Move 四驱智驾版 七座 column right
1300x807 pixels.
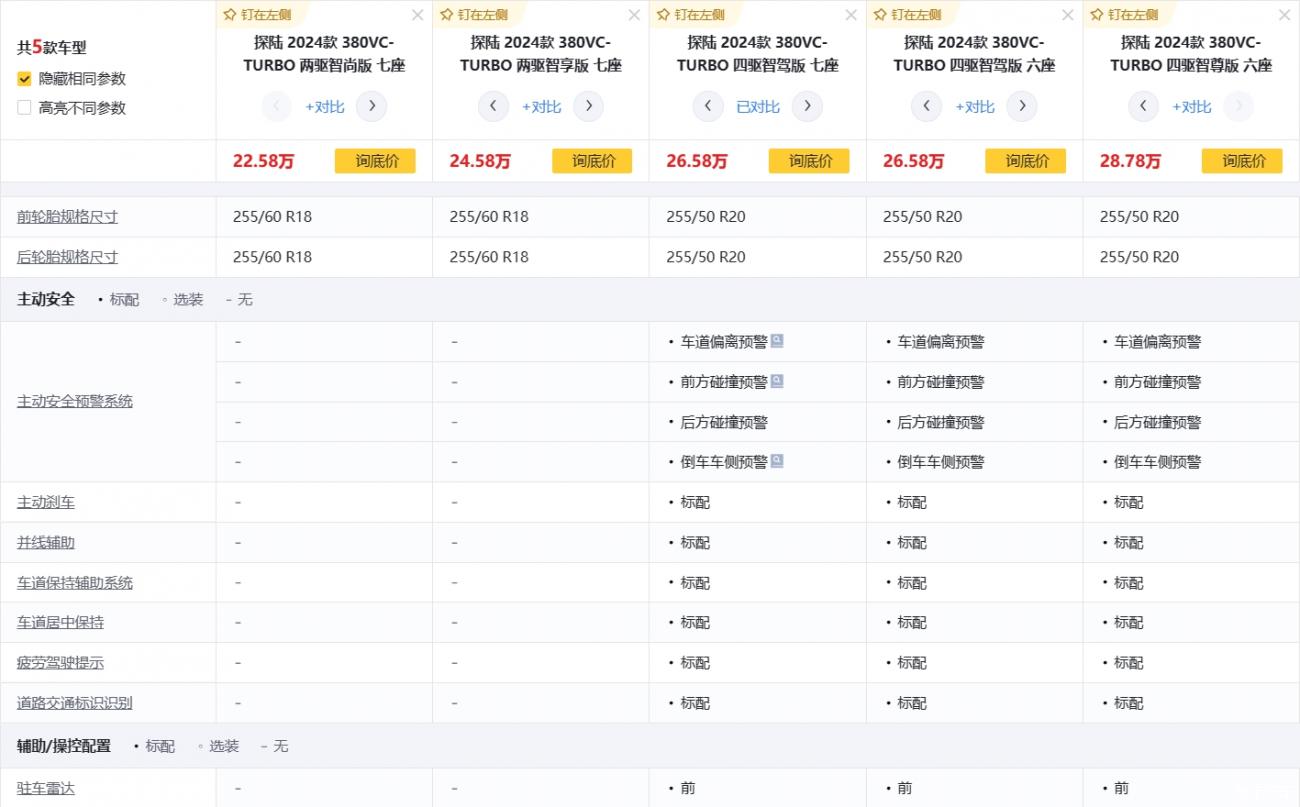tap(807, 106)
